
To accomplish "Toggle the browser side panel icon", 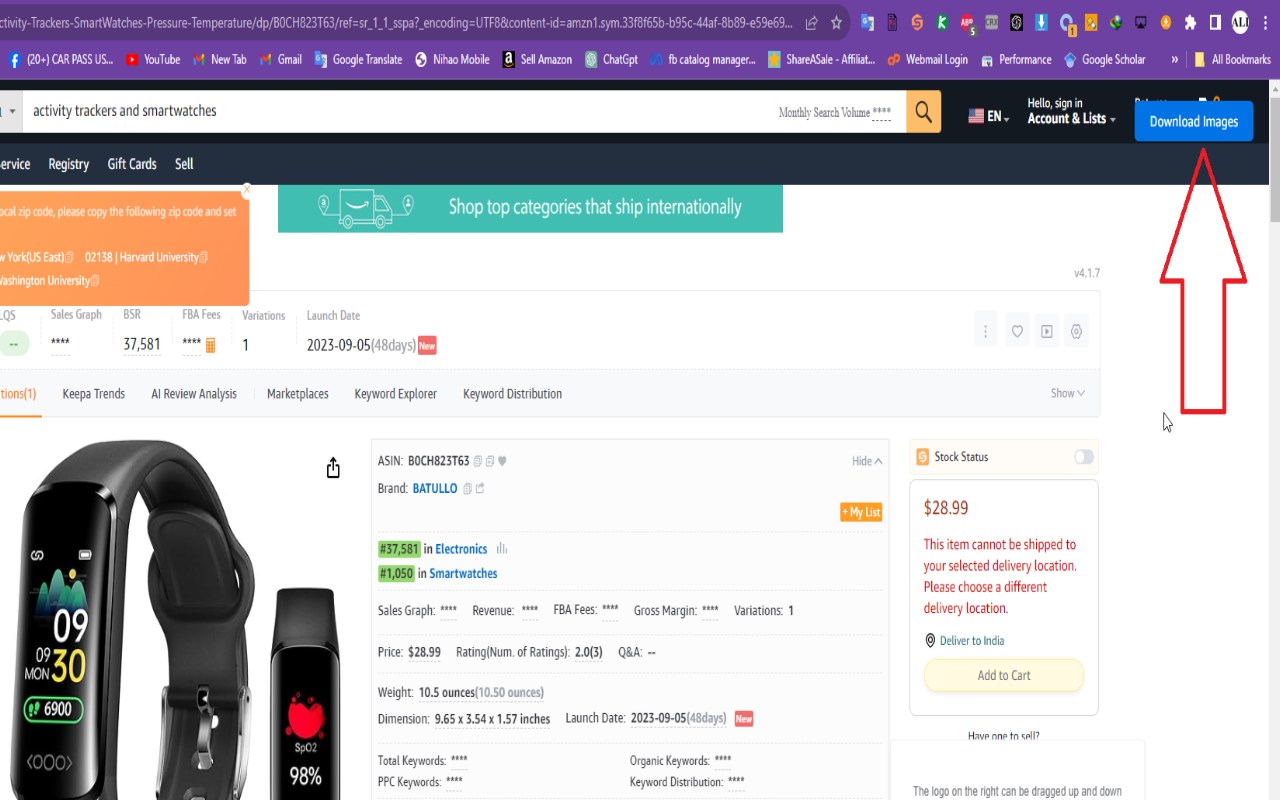I will point(1215,22).
